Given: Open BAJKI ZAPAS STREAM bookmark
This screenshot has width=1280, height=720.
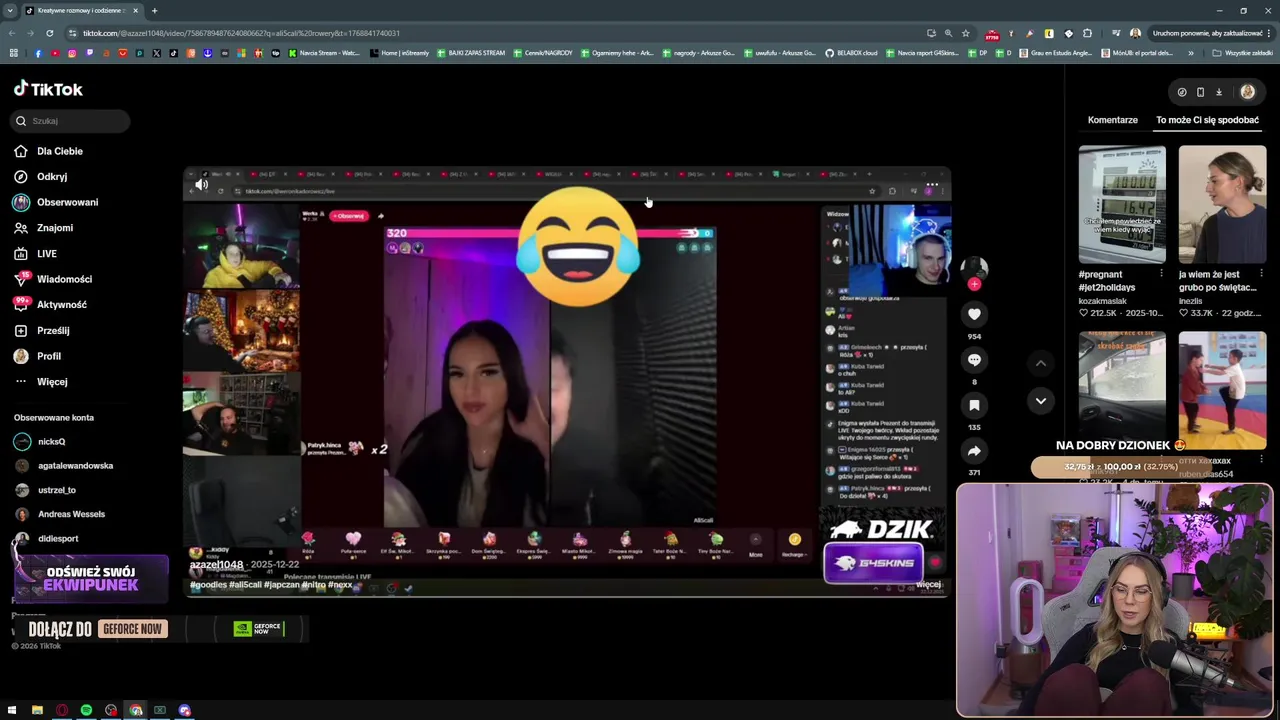Looking at the screenshot, I should [x=471, y=53].
